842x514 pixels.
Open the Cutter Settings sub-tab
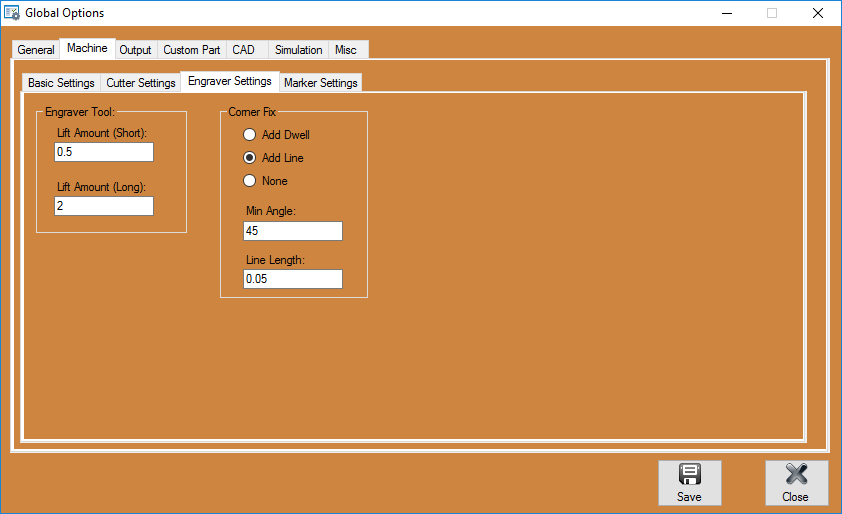(x=141, y=83)
